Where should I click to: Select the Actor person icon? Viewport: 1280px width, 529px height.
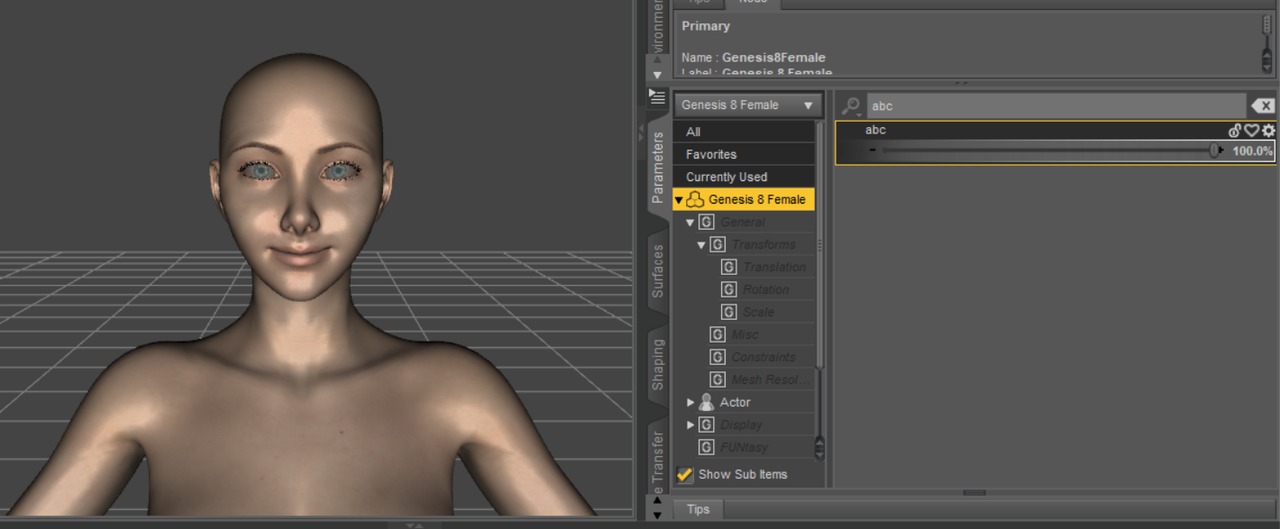coord(706,402)
